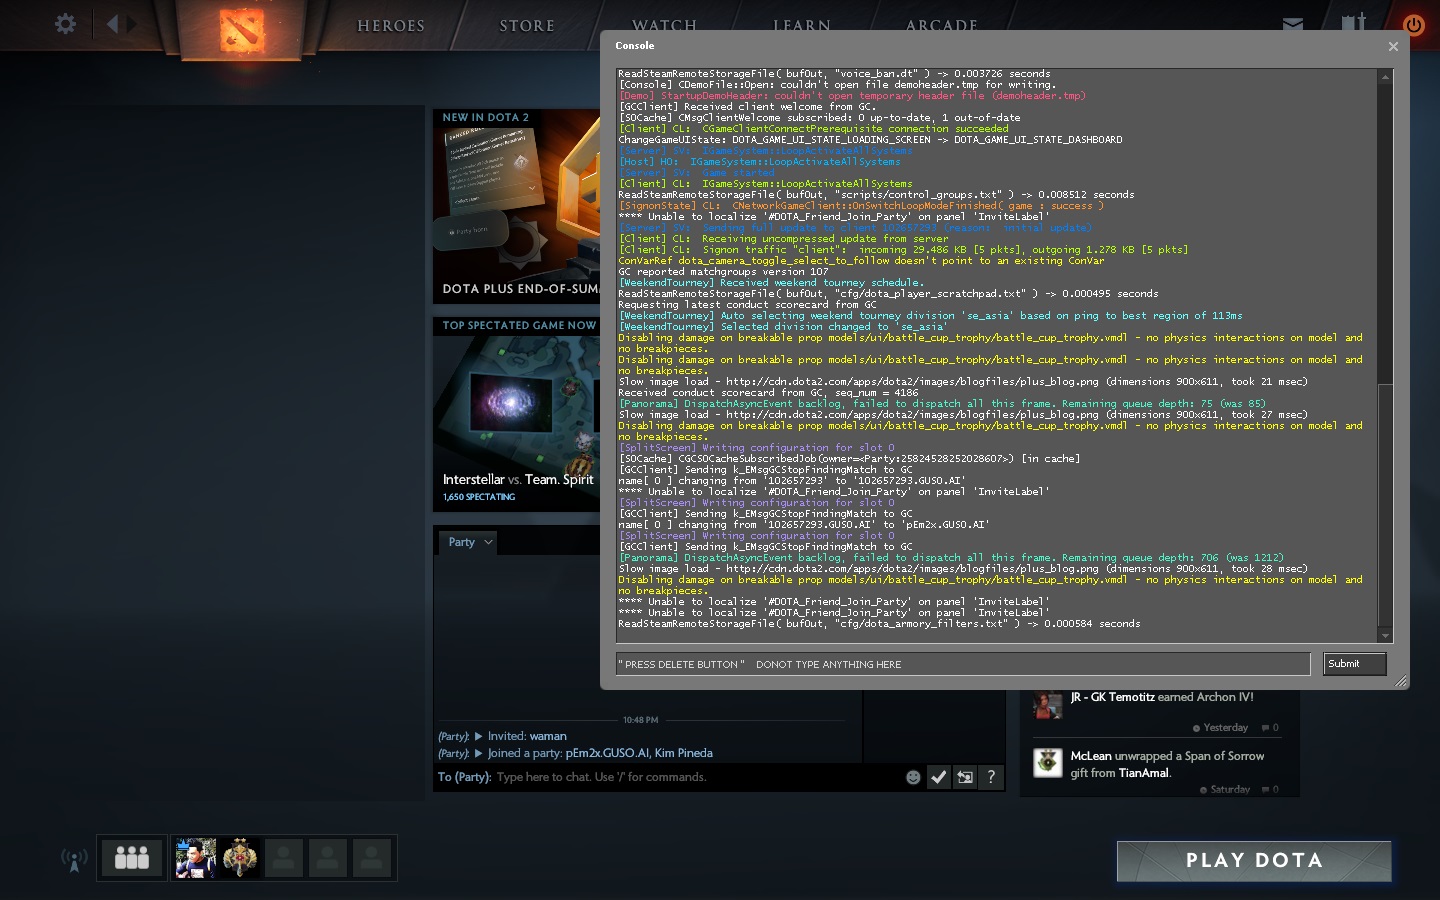Screen dimensions: 1440x900
Task: Click pEm2x.GUSO.AI name in chat
Action: 607,753
